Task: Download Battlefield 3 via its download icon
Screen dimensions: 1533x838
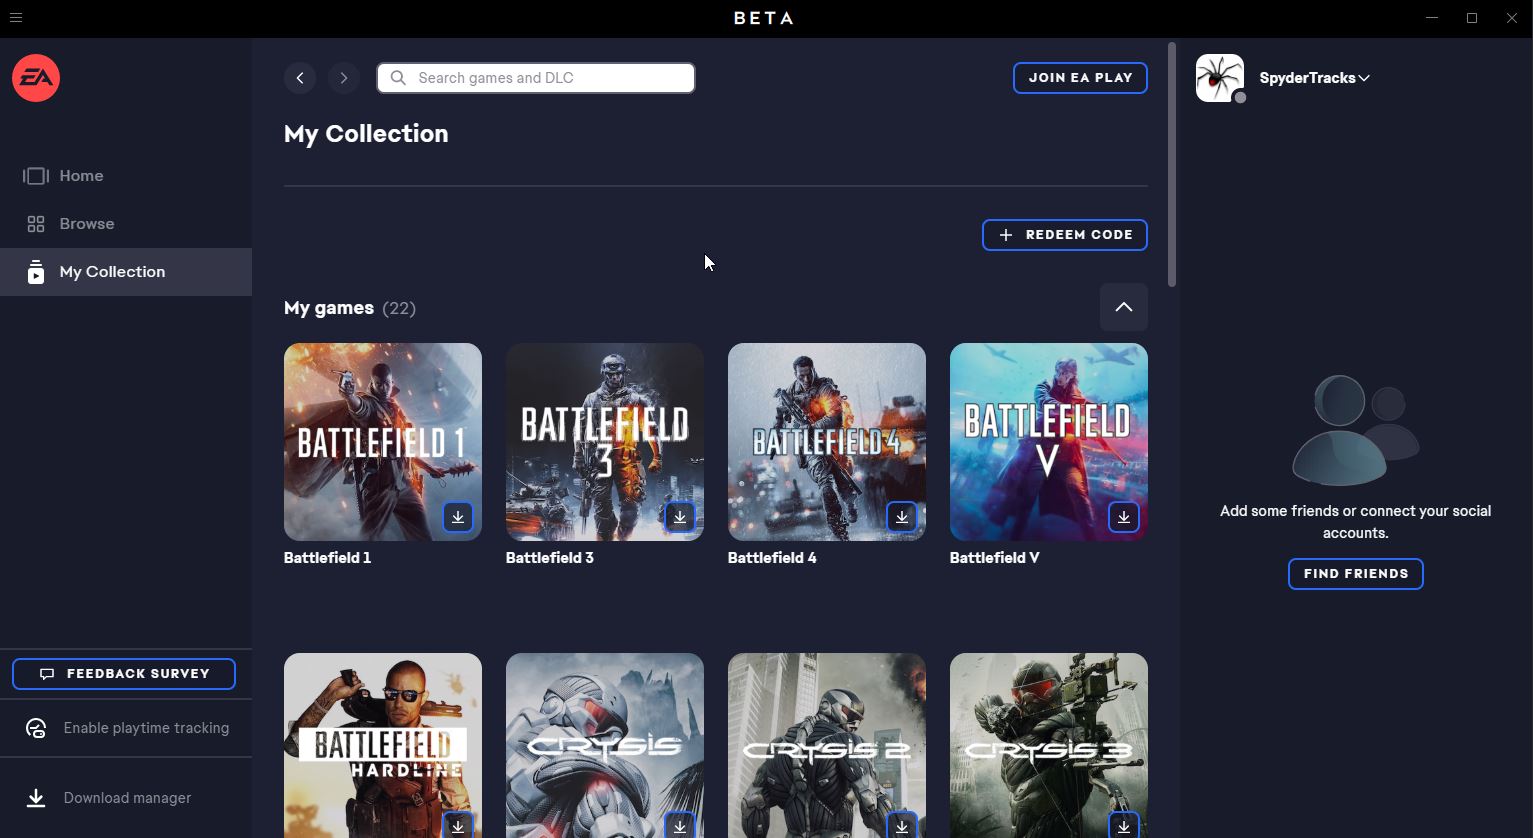Action: click(680, 517)
